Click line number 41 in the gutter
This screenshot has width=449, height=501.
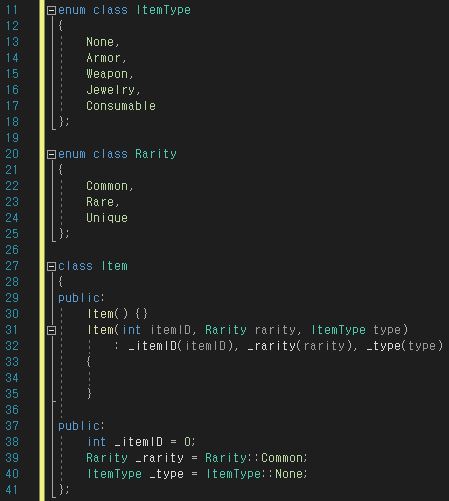point(11,490)
